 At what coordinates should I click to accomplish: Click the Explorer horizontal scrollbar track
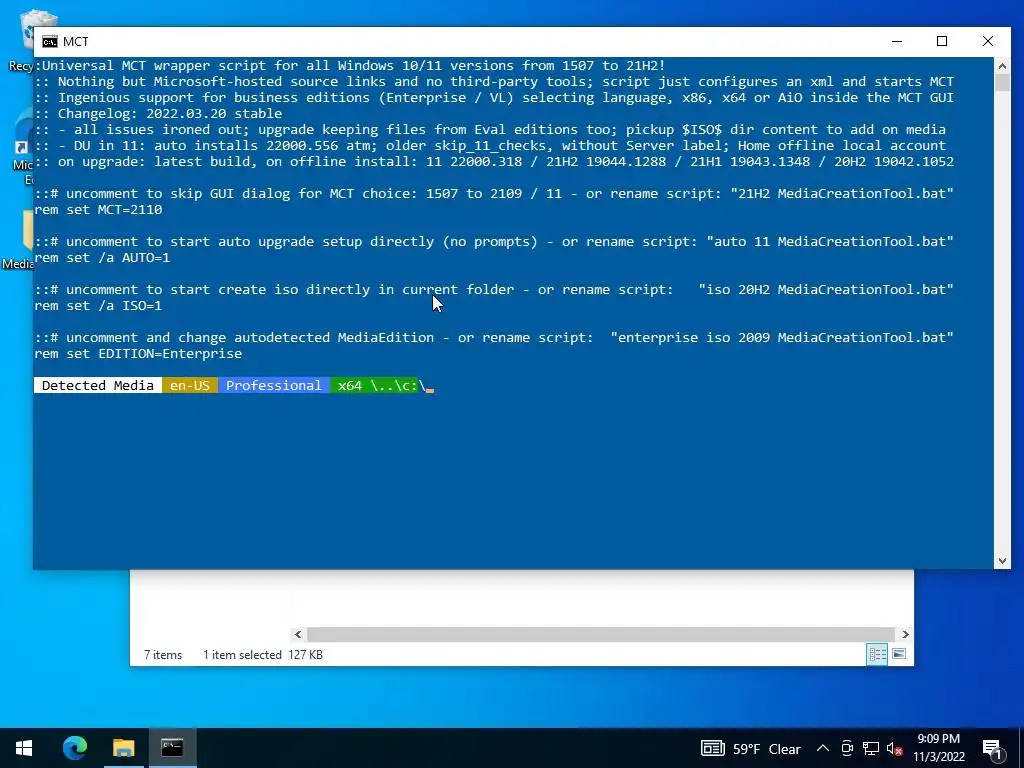tap(601, 634)
